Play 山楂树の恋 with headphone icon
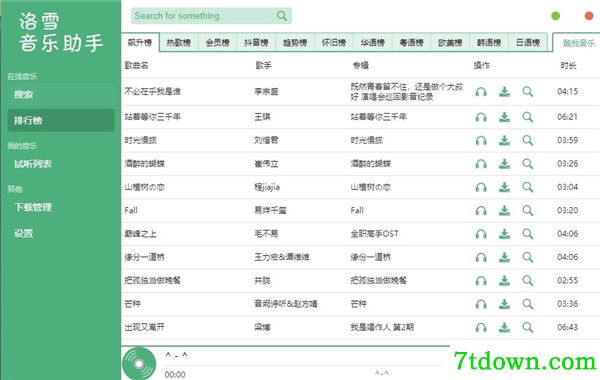The image size is (600, 380). [481, 187]
